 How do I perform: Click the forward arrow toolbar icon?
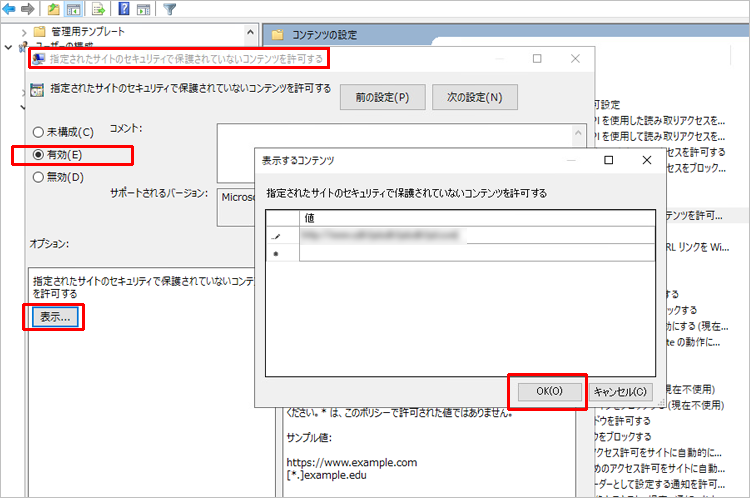27,10
